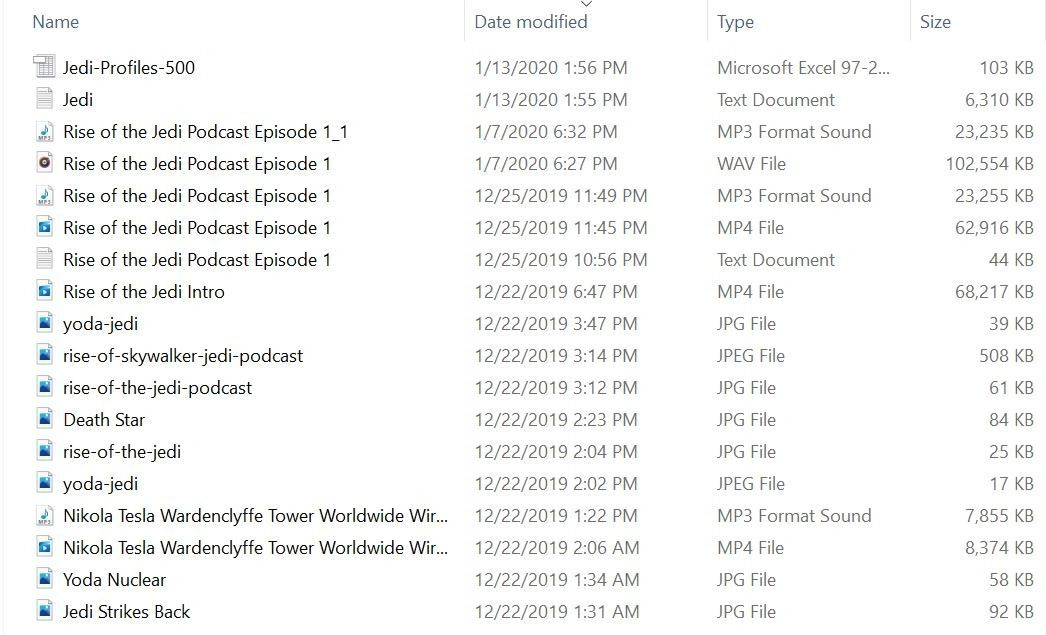Select the image icon for Jedi Strikes Back

coord(44,611)
